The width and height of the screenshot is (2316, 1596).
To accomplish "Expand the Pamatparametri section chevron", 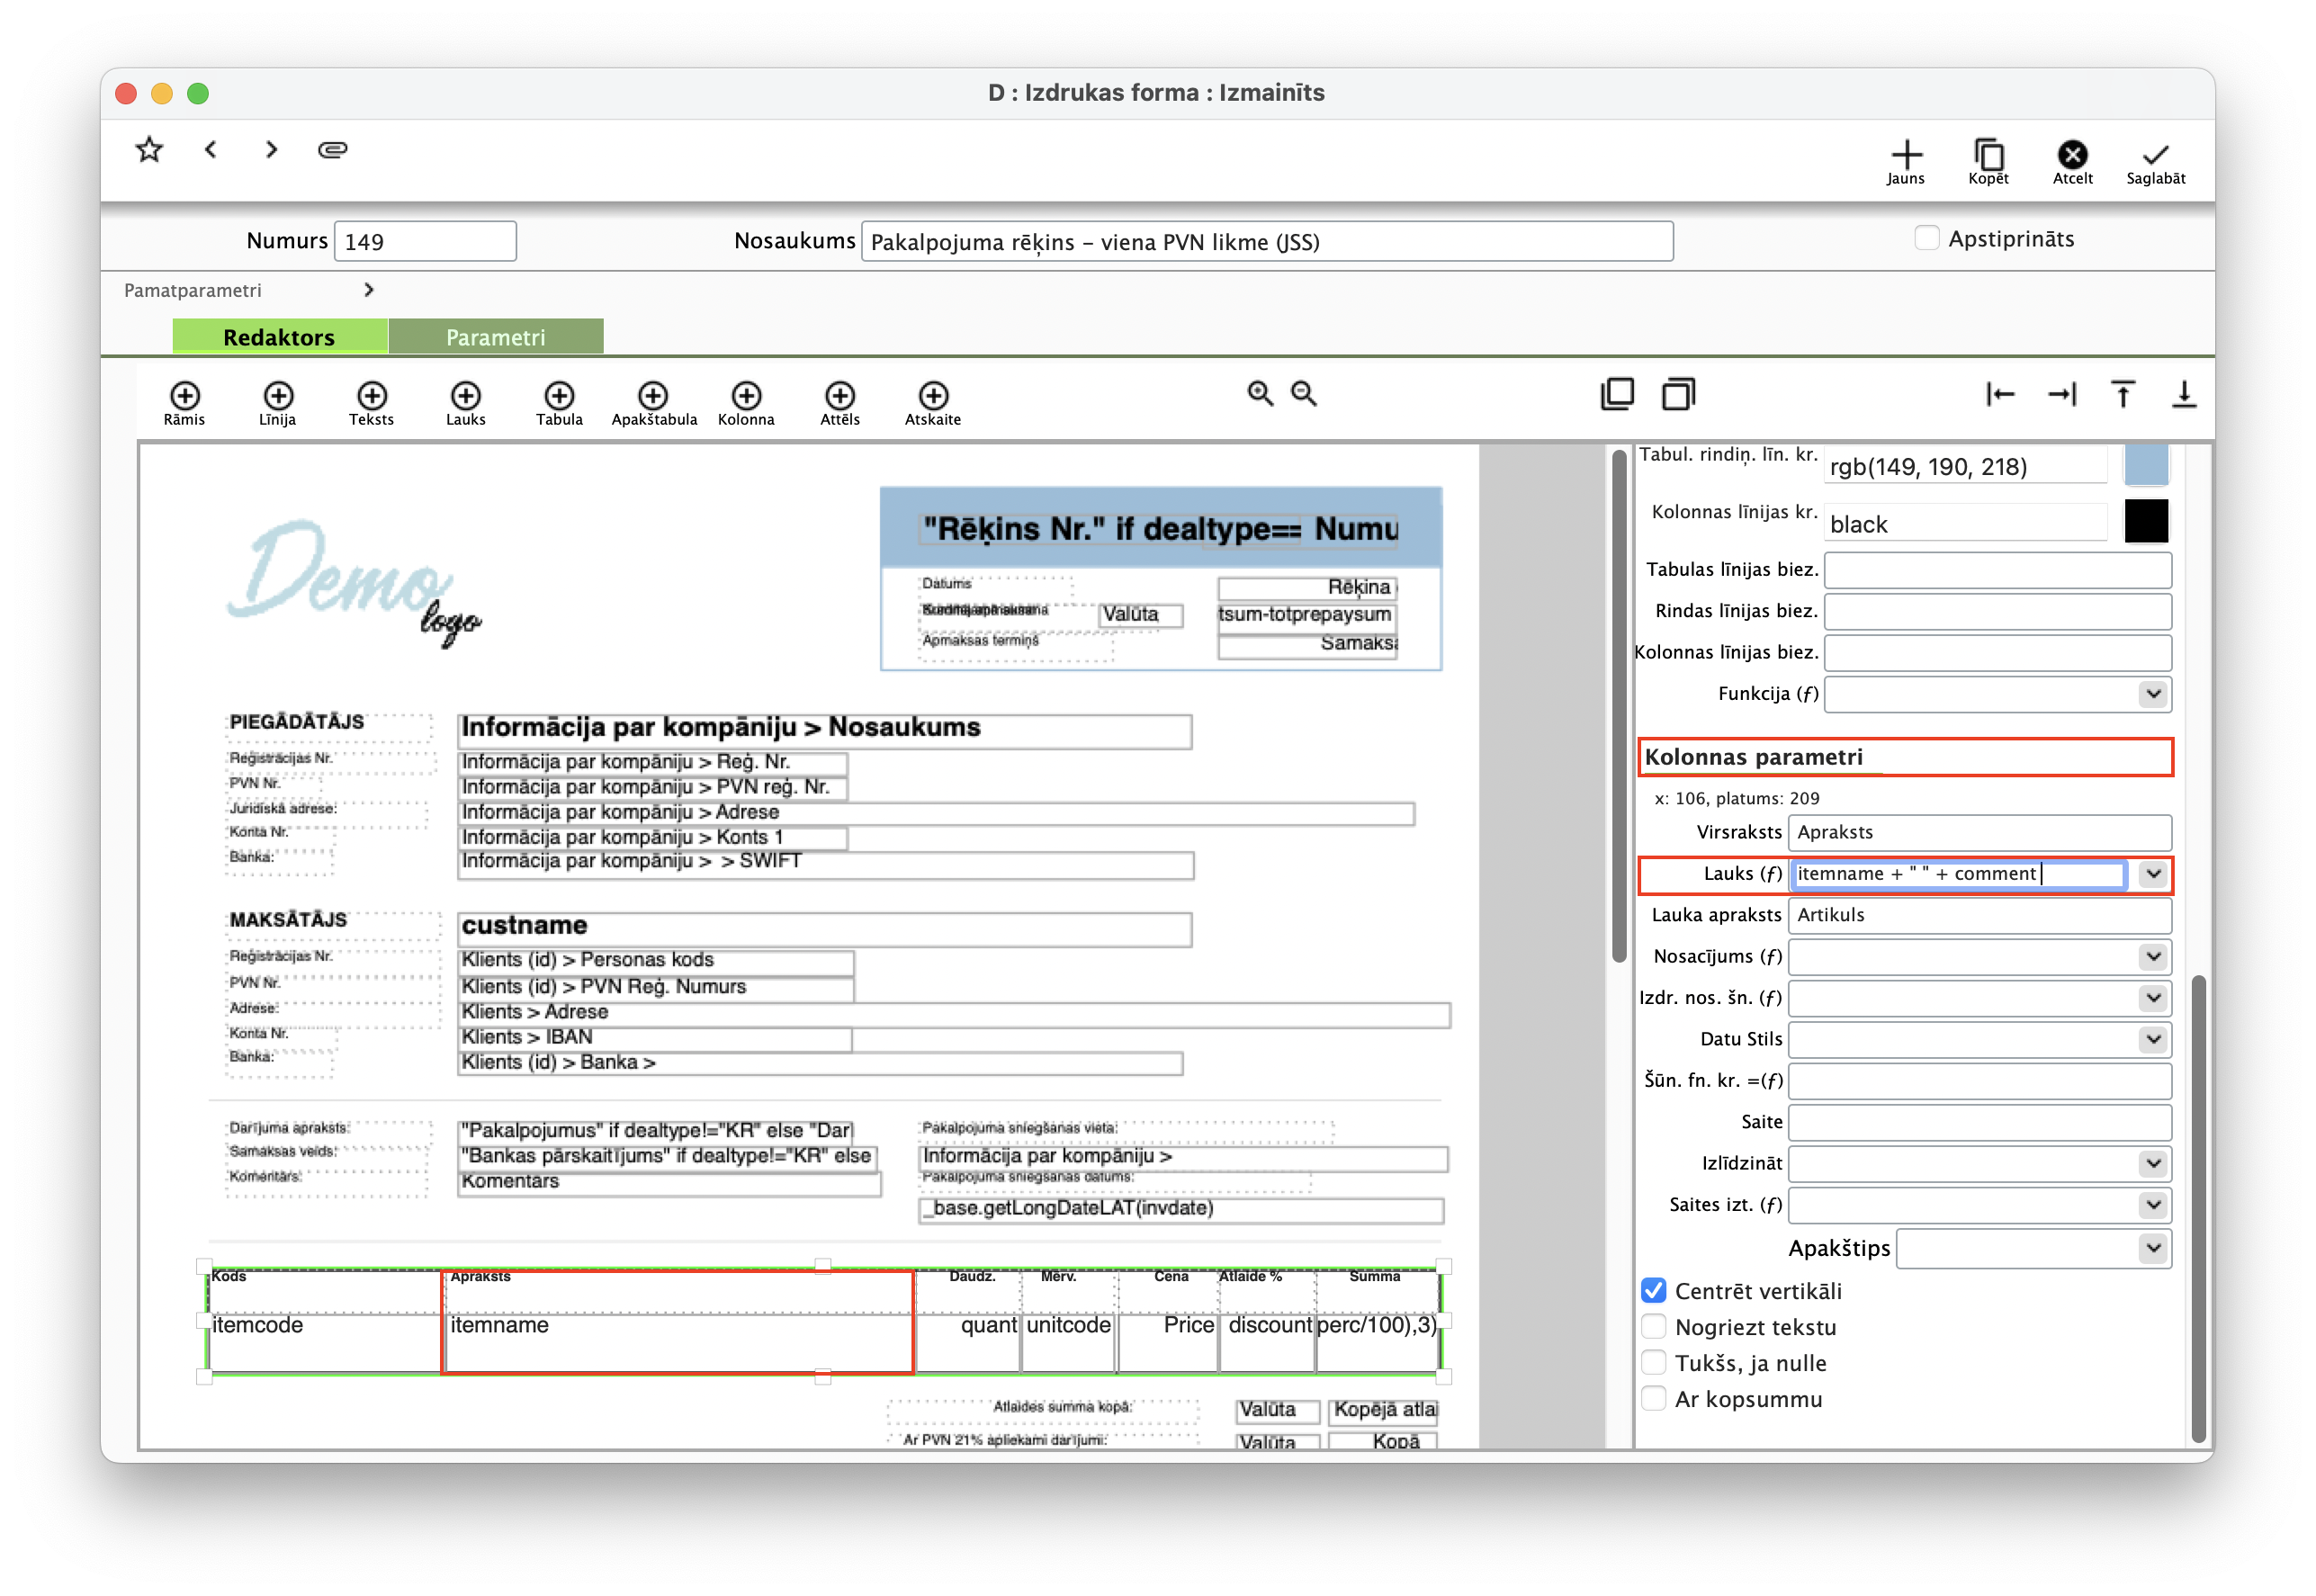I will 369,290.
